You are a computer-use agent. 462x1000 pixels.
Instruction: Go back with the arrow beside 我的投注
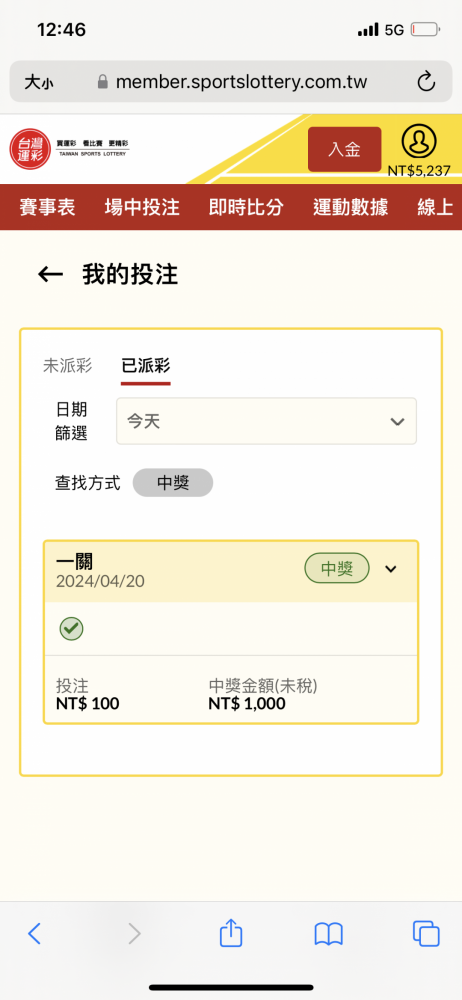(50, 275)
